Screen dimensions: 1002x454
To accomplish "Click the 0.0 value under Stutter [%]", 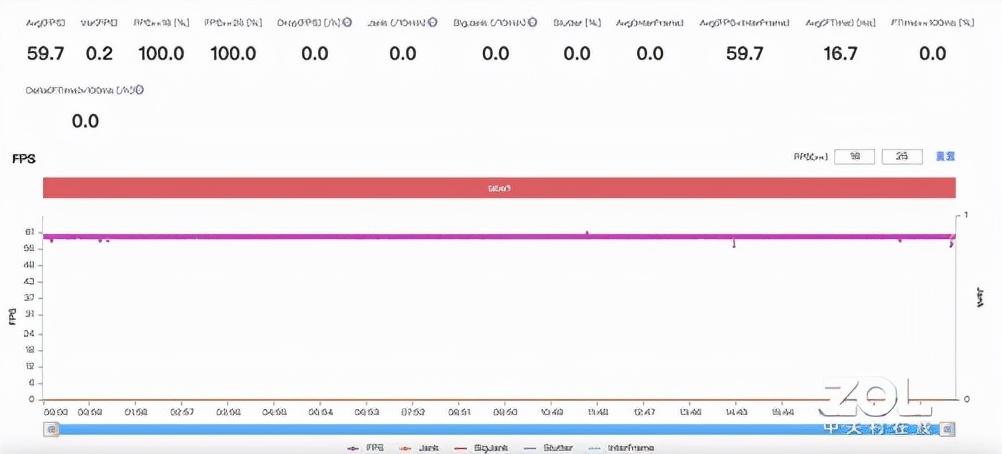I will tap(576, 53).
